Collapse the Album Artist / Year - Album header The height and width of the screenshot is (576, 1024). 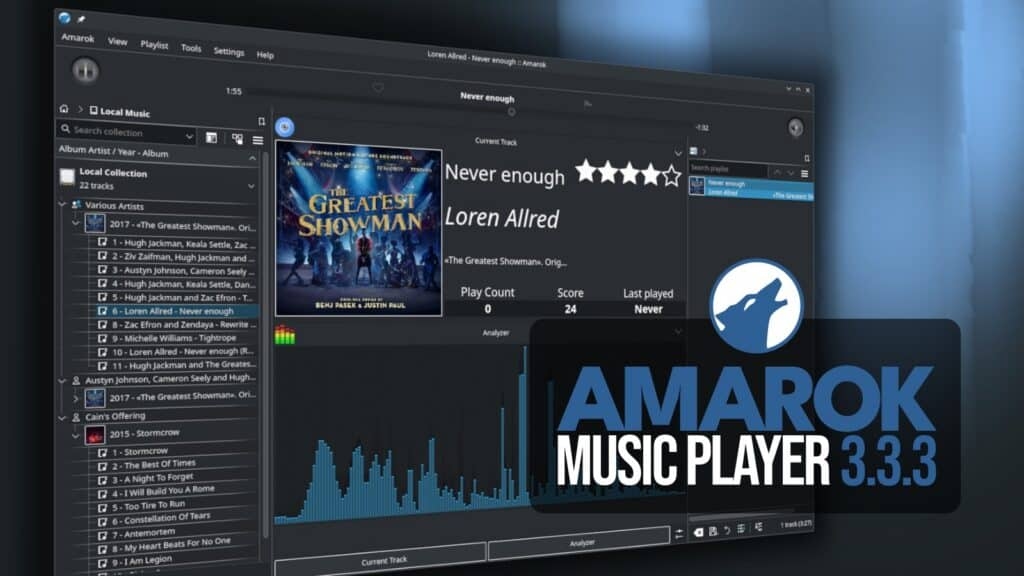click(252, 158)
